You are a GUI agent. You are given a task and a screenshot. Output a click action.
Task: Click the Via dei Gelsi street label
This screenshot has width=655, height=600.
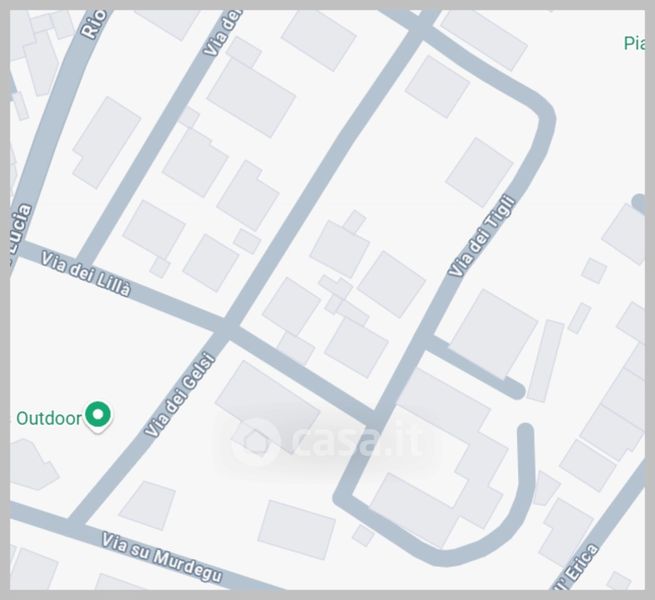point(180,395)
